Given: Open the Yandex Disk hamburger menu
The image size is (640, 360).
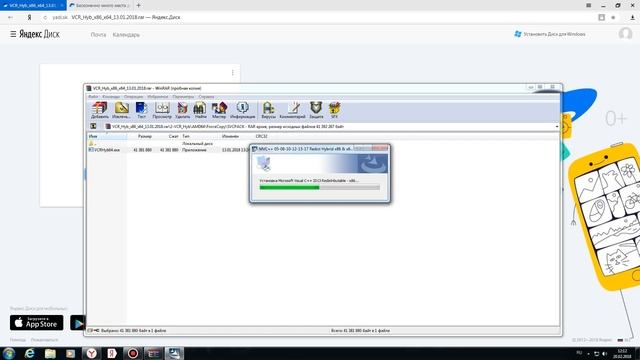Looking at the screenshot, I should pyautogui.click(x=13, y=34).
